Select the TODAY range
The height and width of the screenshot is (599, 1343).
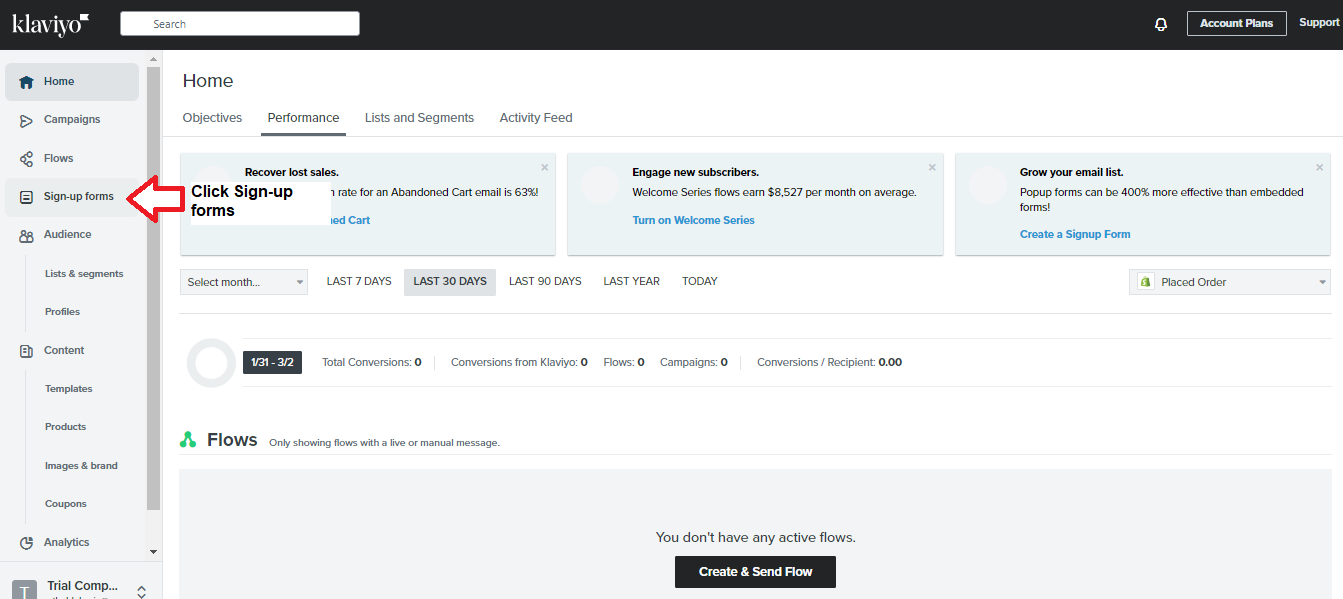tap(700, 282)
